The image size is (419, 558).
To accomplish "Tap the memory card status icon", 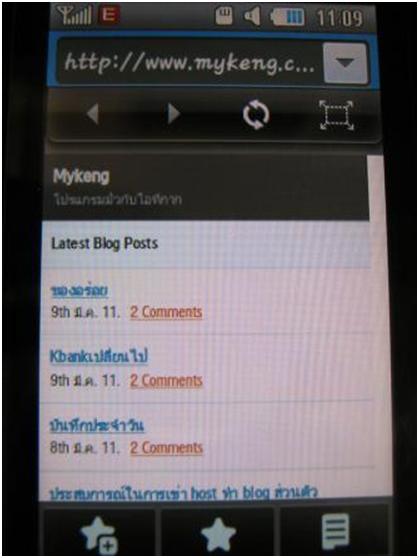I will click(224, 16).
